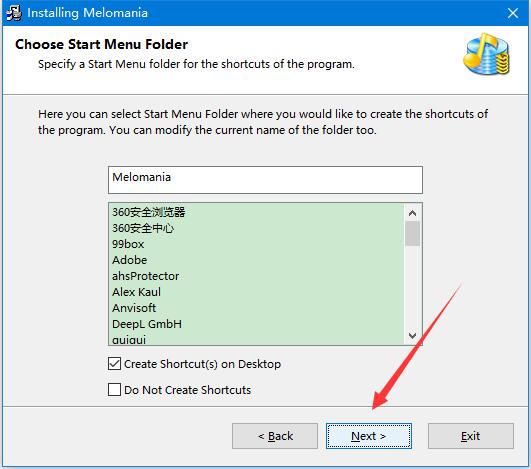Toggle Create Shortcut(s) on Desktop checkbox

(114, 364)
